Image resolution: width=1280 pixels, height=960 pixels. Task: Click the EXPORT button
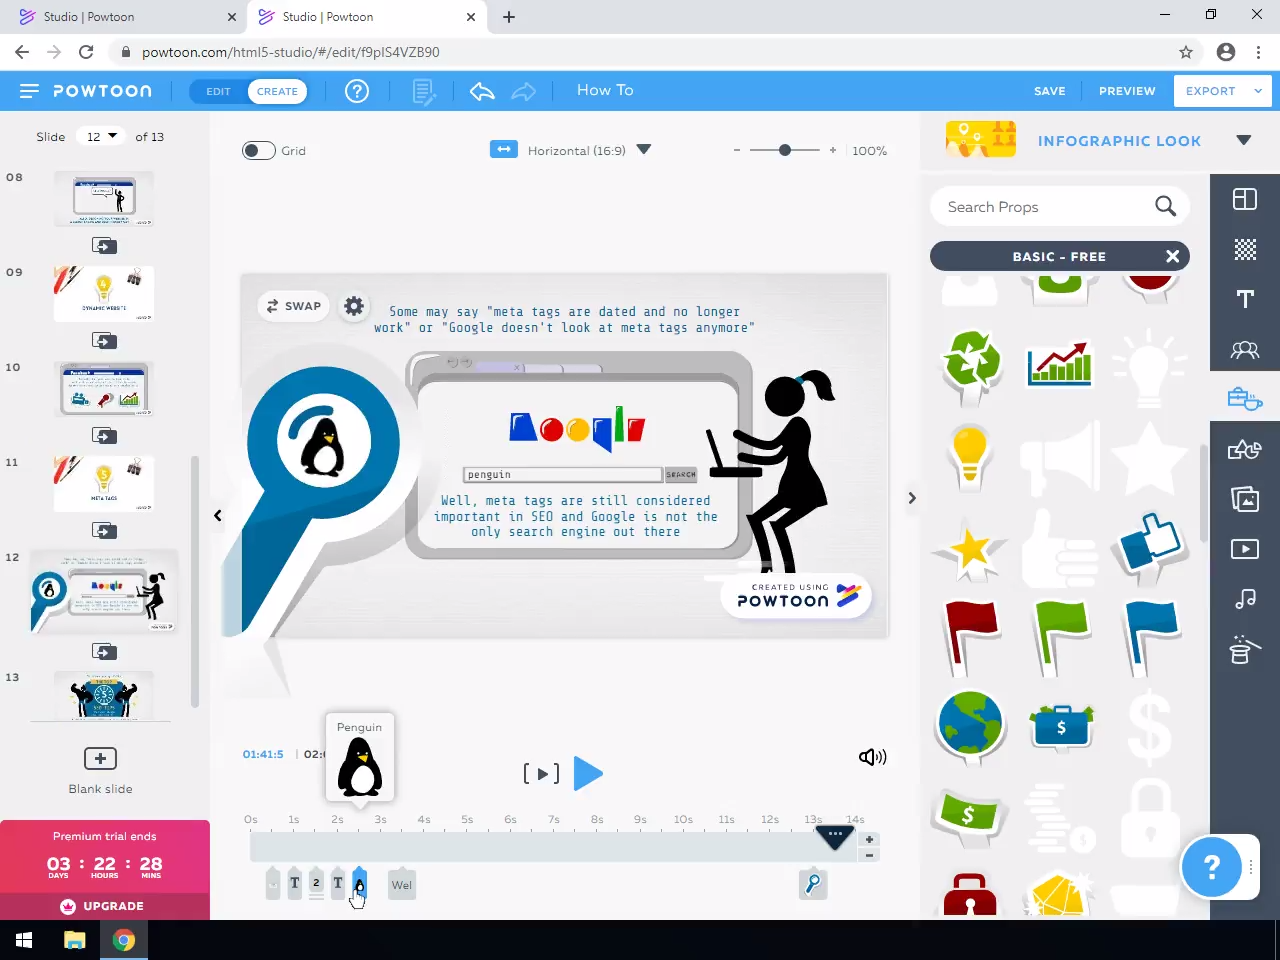1210,91
